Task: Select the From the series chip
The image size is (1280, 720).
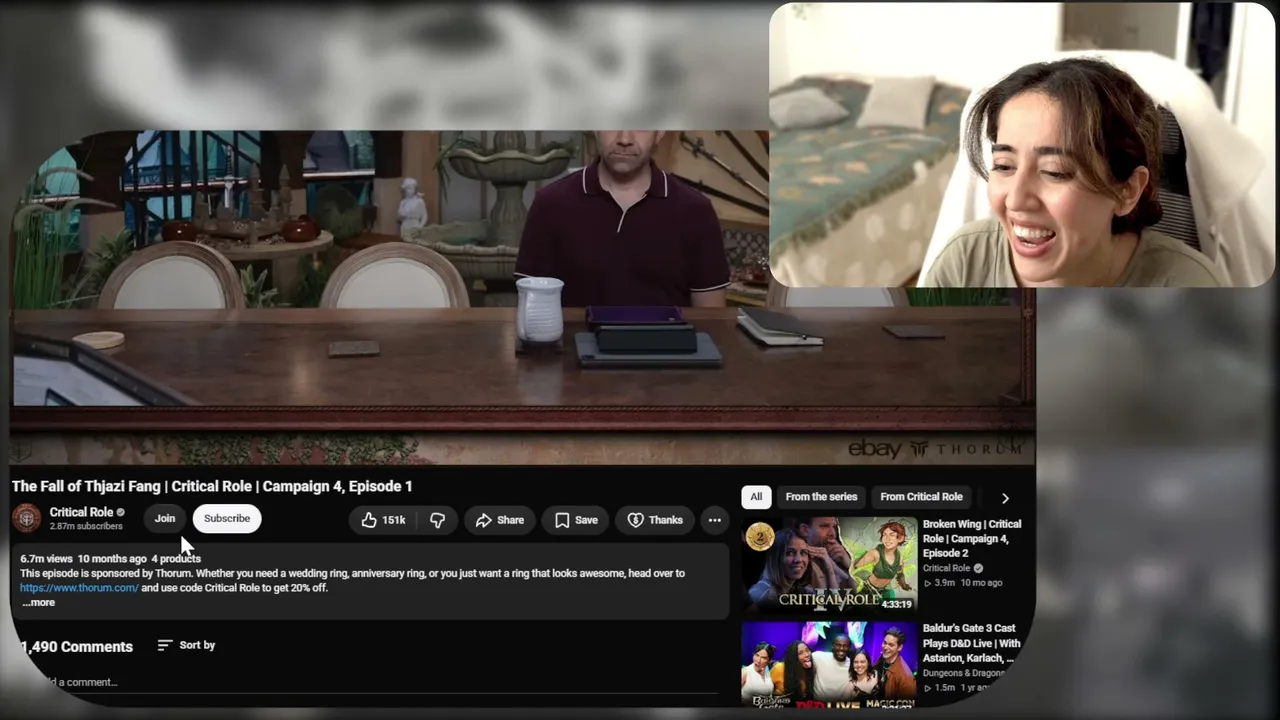Action: 821,497
